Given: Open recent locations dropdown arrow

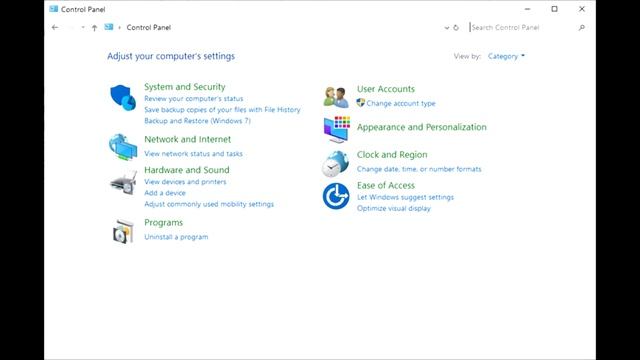Looking at the screenshot, I should coord(83,27).
